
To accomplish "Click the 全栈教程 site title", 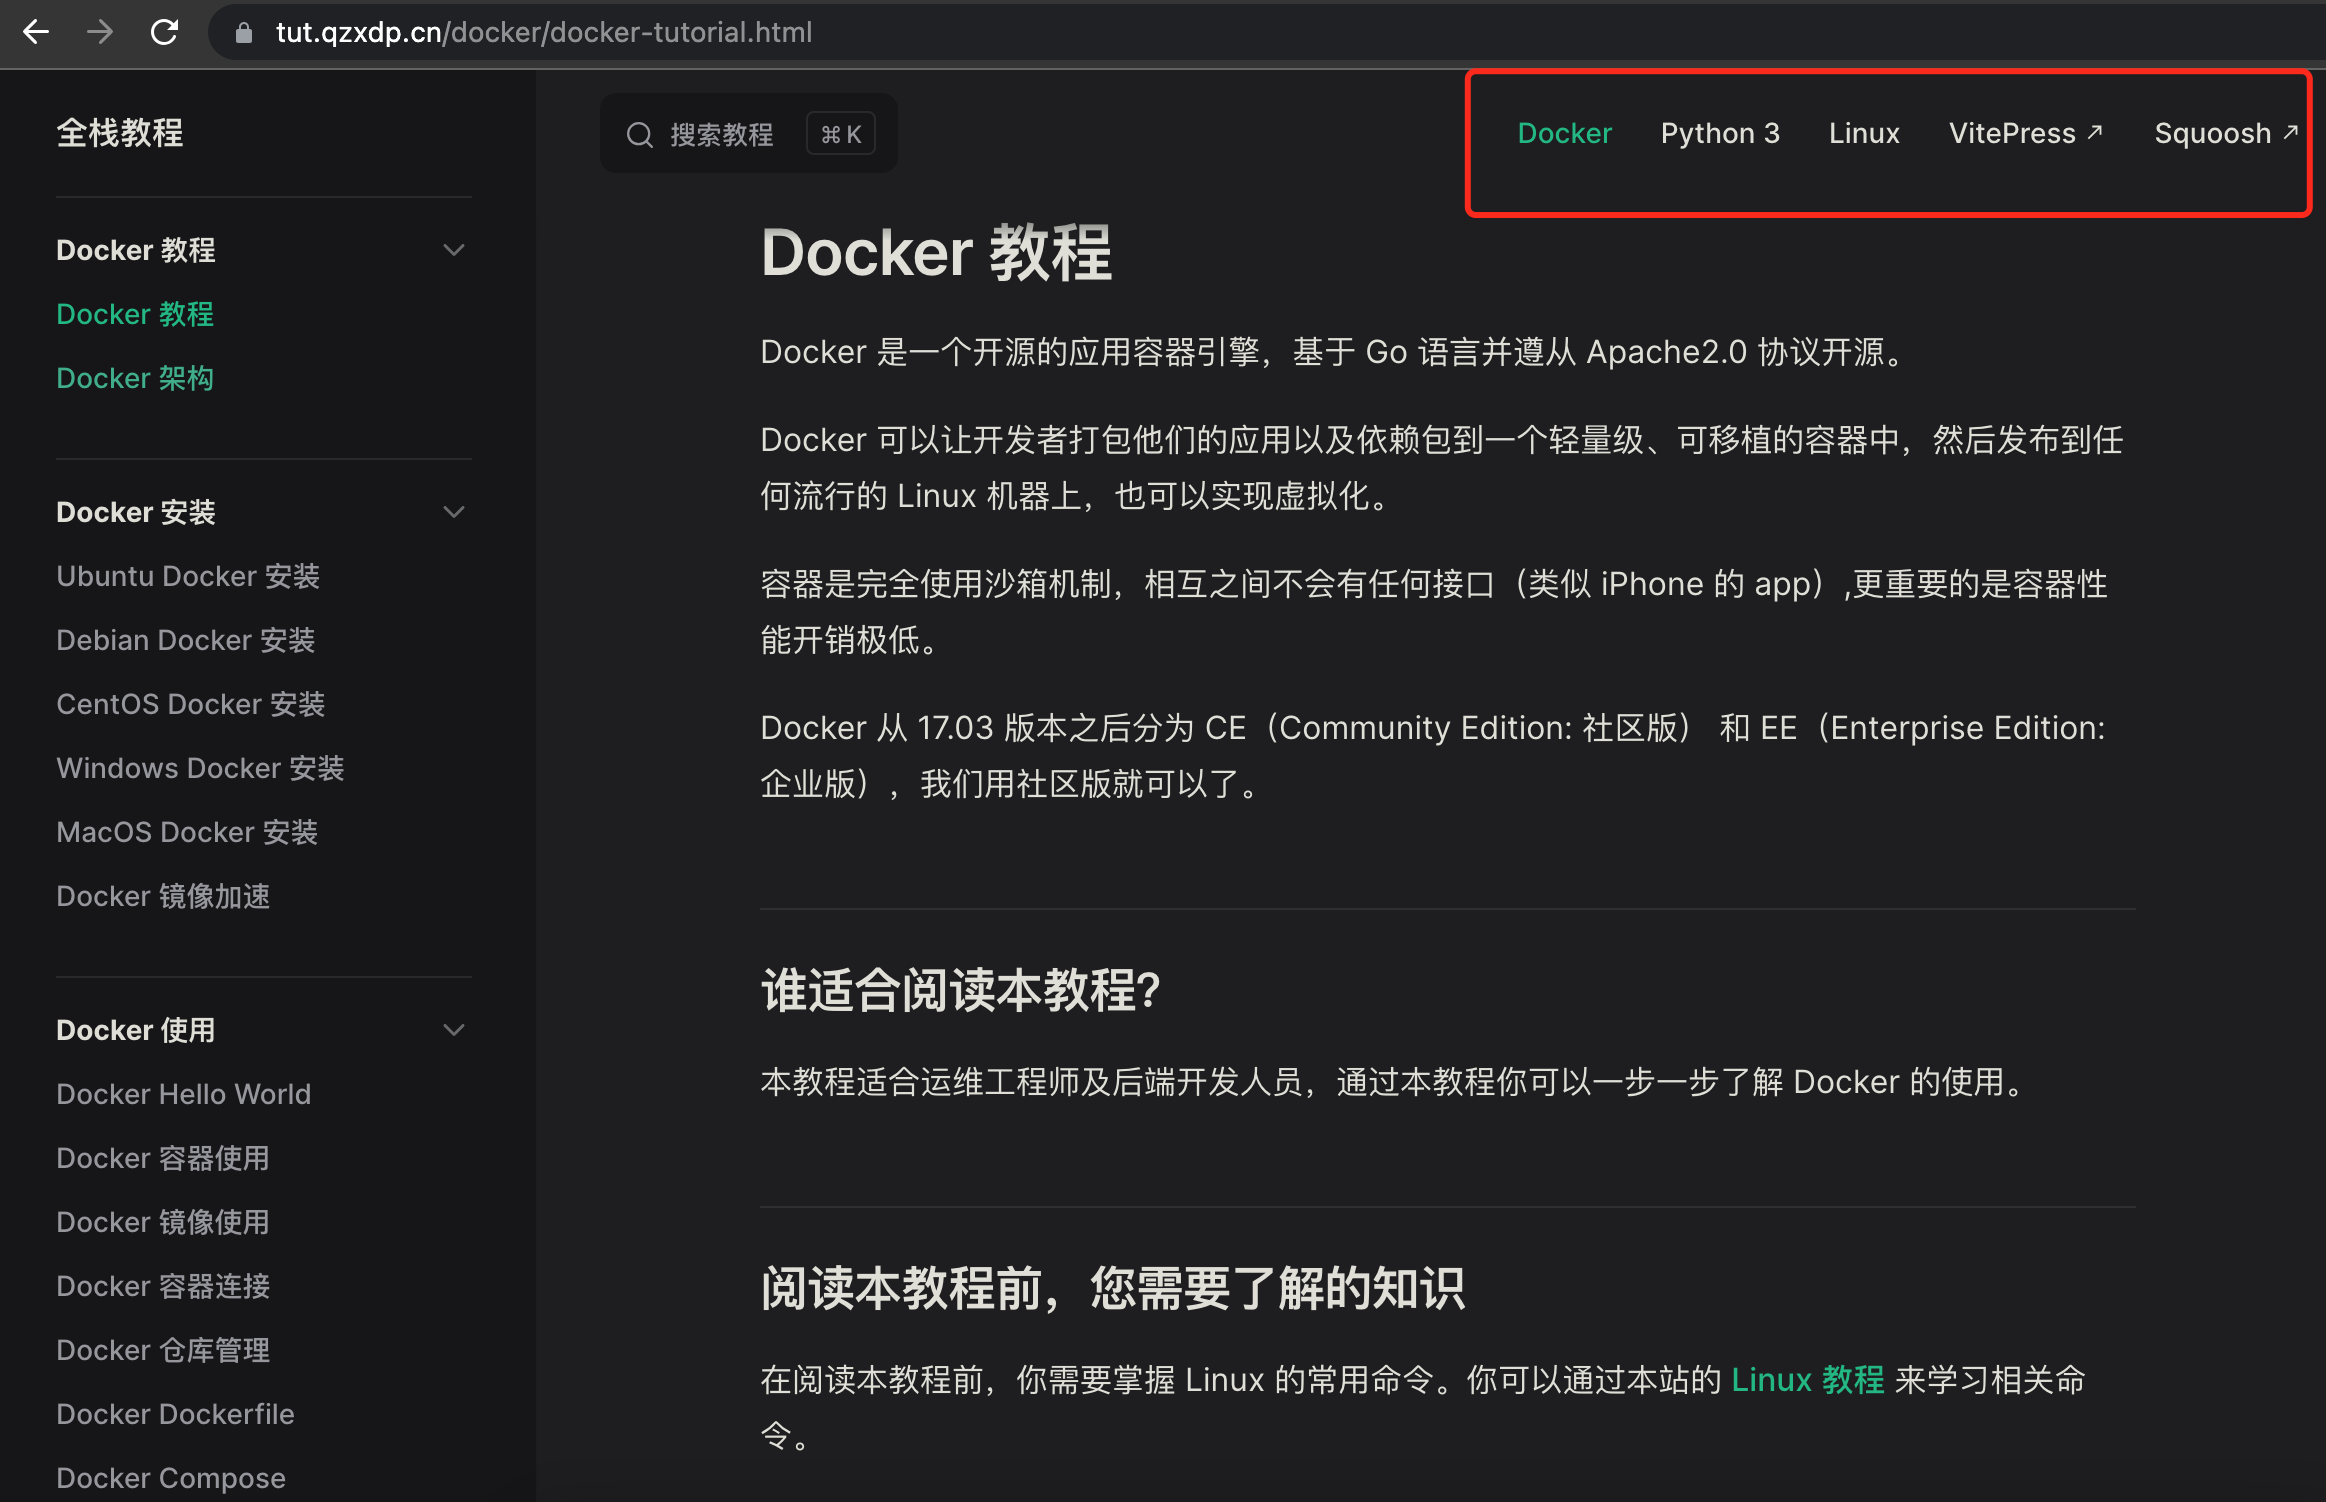I will [x=120, y=133].
